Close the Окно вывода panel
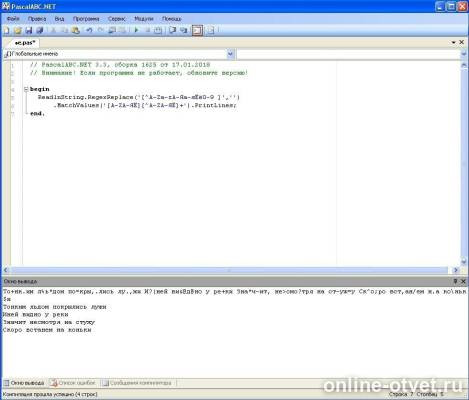Screen dimensions: 469x400 click(x=463, y=281)
